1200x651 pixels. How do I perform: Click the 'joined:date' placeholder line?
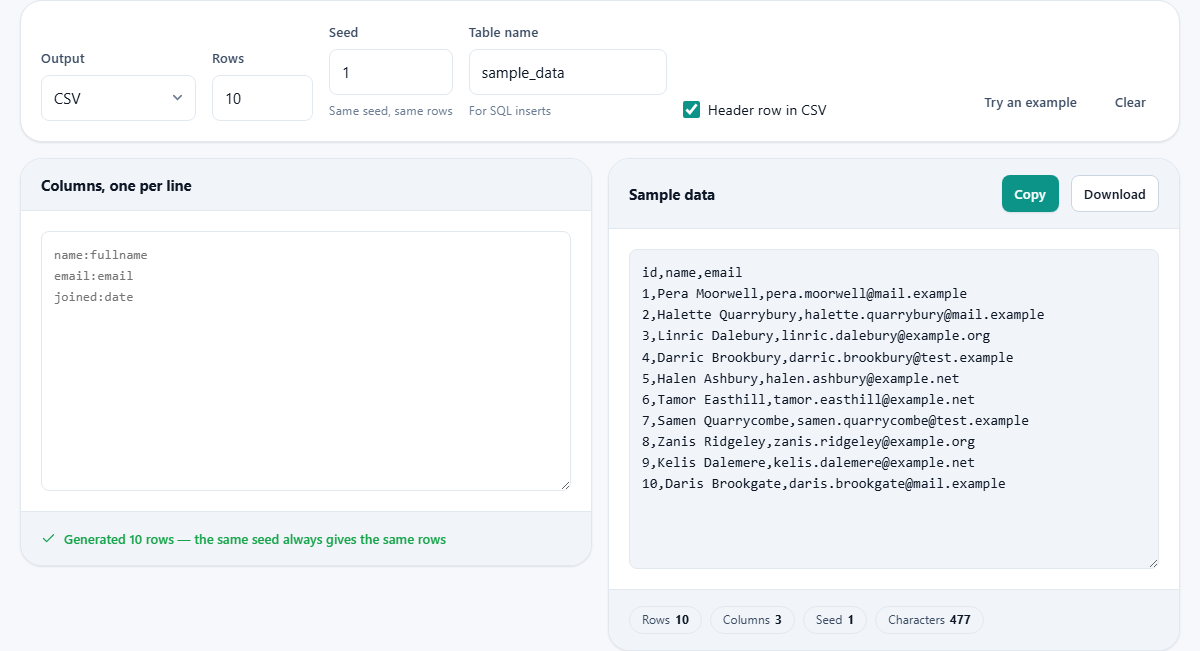[x=93, y=297]
